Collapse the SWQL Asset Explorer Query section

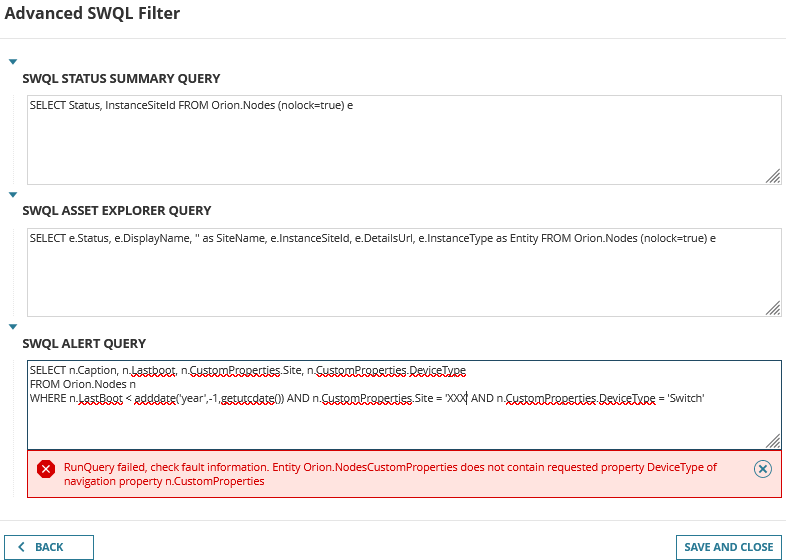pyautogui.click(x=13, y=195)
